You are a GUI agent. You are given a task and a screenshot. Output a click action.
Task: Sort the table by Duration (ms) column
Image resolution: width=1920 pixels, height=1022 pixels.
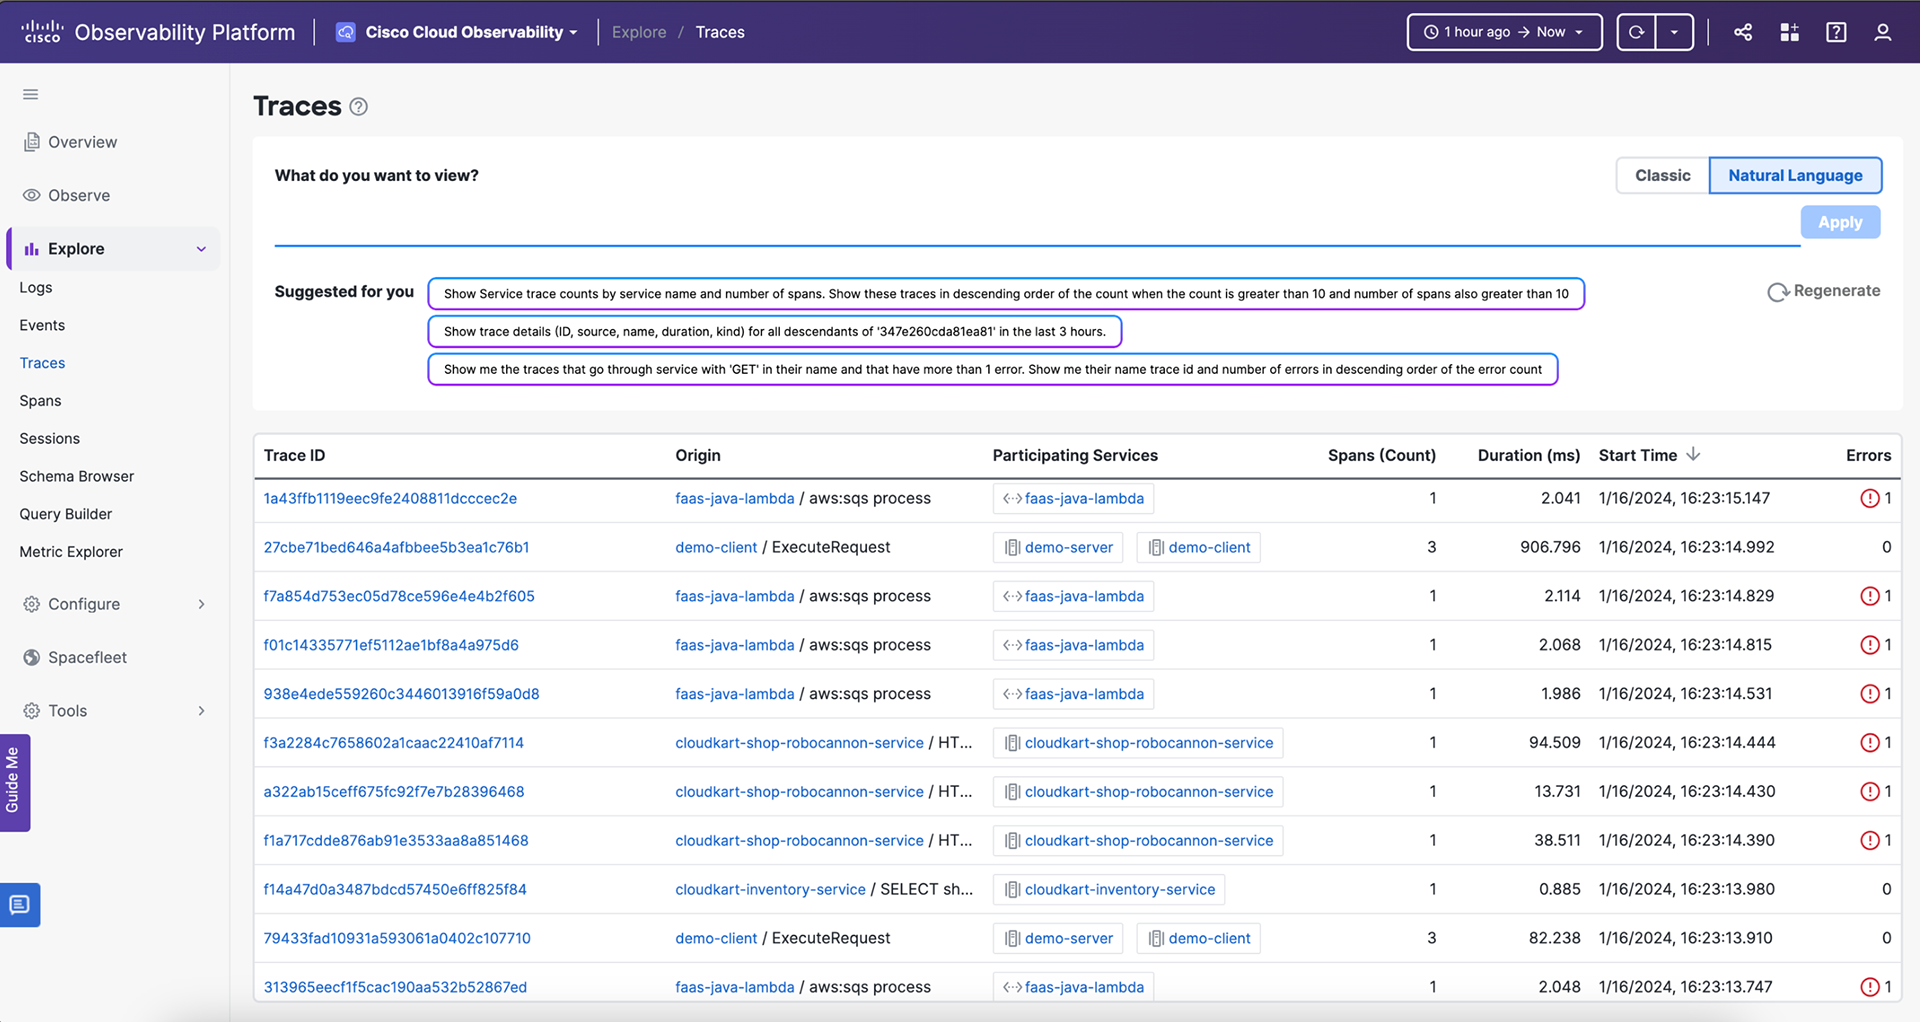1529,455
